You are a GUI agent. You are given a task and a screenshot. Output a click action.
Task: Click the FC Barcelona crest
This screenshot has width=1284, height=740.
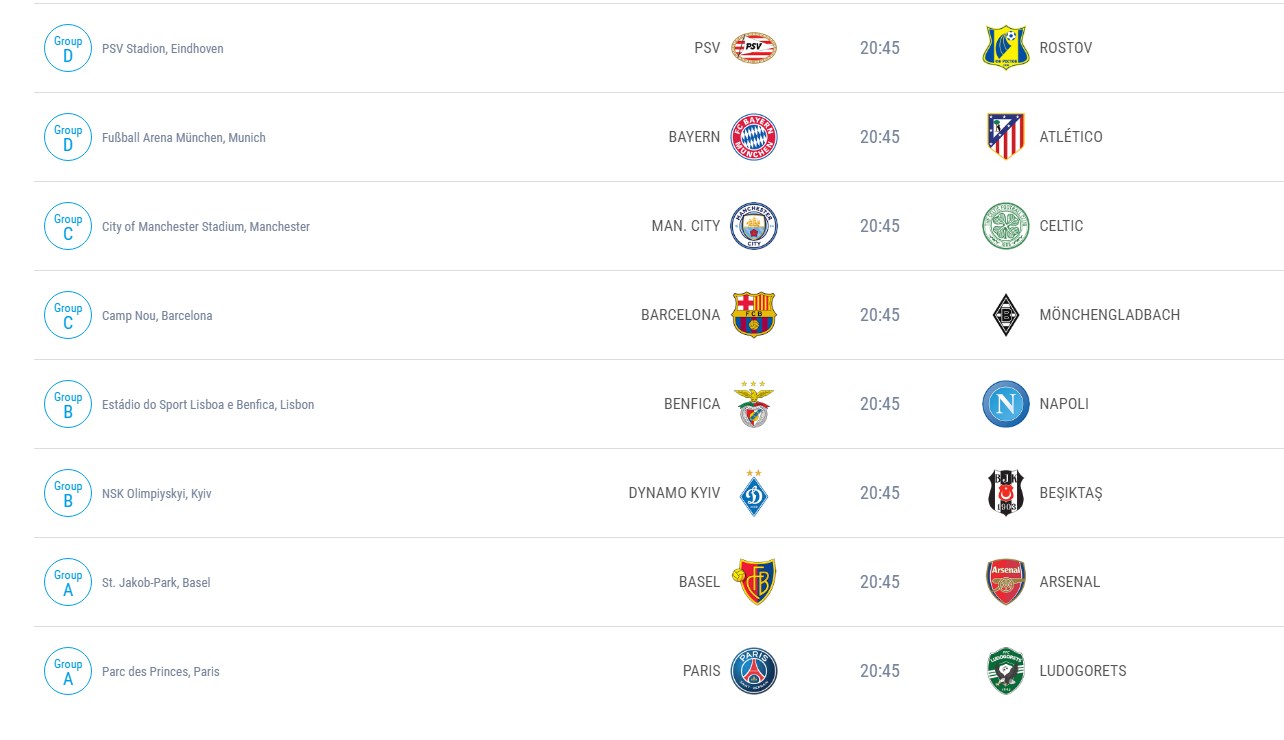(754, 314)
